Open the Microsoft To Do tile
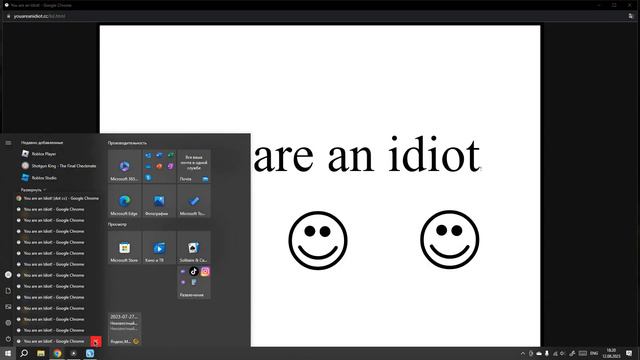The height and width of the screenshot is (360, 640). pyautogui.click(x=194, y=201)
